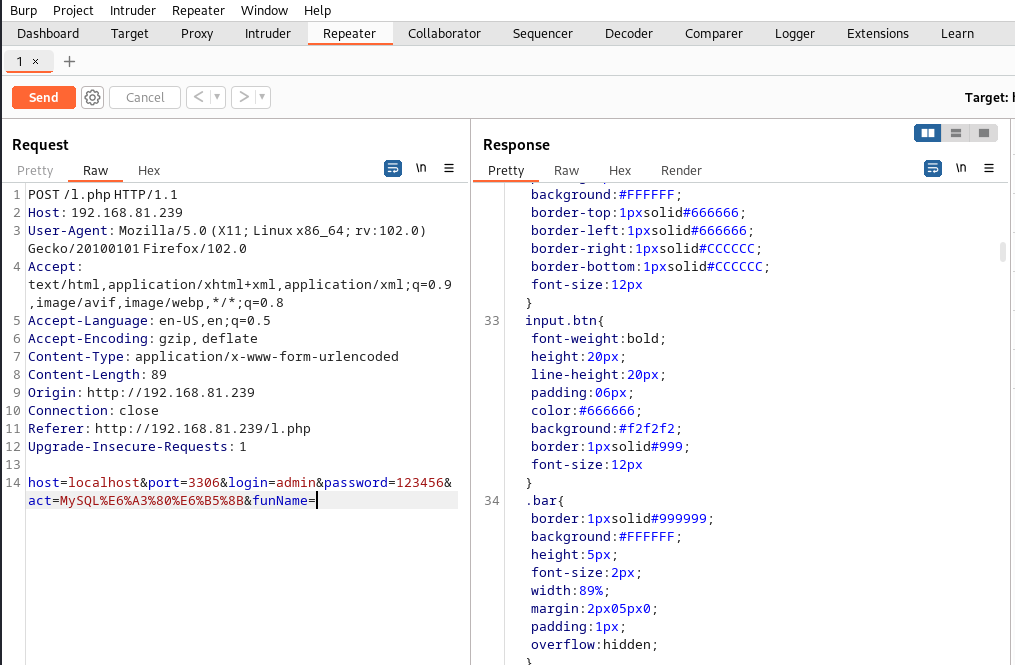
Task: Click the orange Send button
Action: tap(43, 97)
